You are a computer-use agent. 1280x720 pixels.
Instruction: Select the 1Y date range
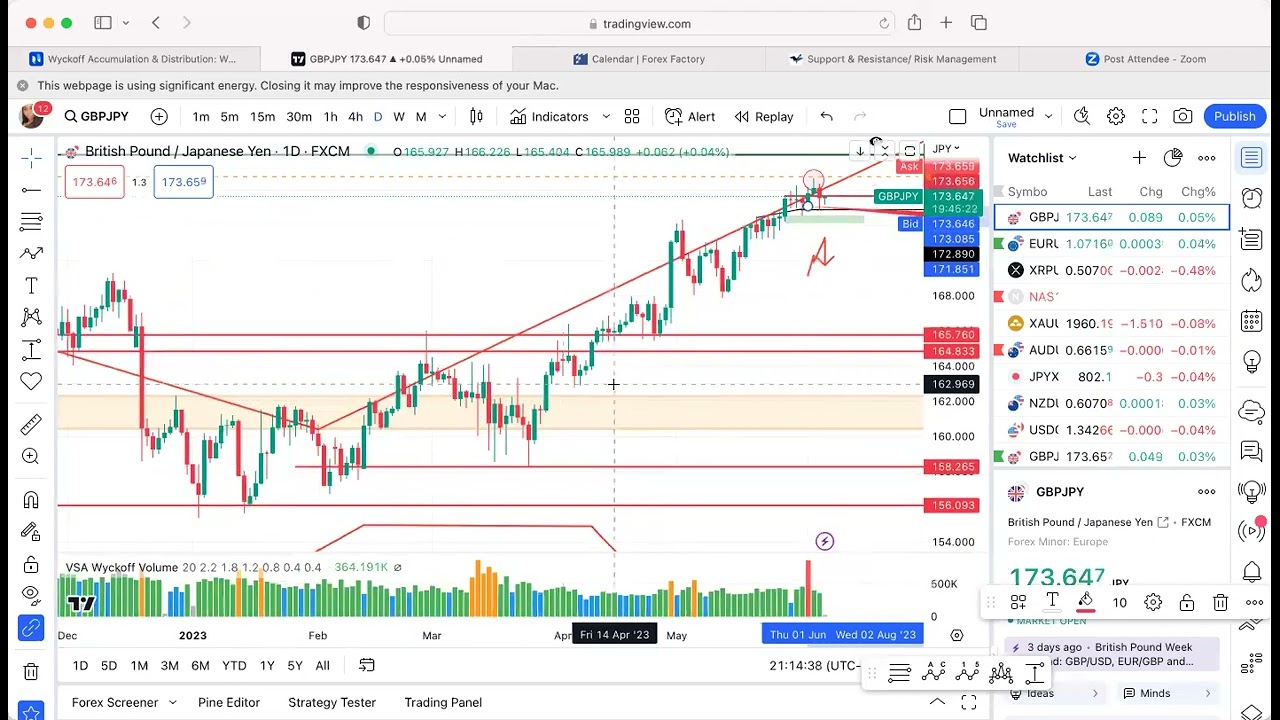click(267, 666)
